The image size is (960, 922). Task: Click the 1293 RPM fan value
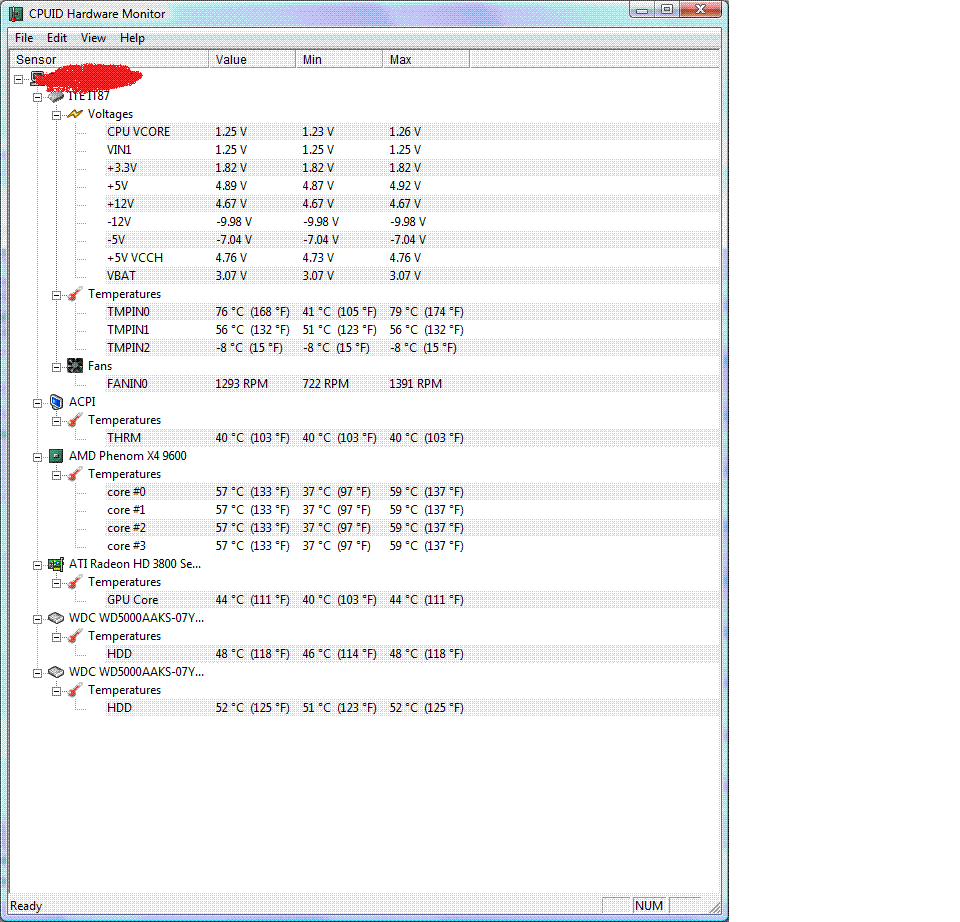pos(241,384)
